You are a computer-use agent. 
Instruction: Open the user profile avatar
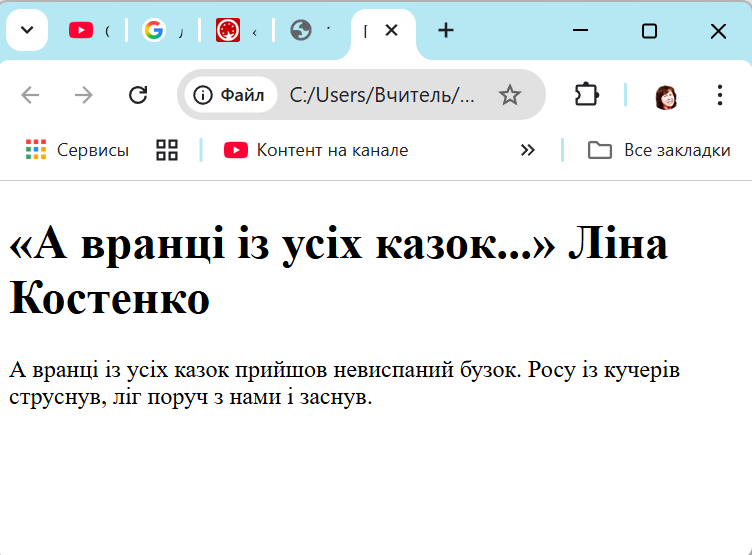click(x=666, y=96)
